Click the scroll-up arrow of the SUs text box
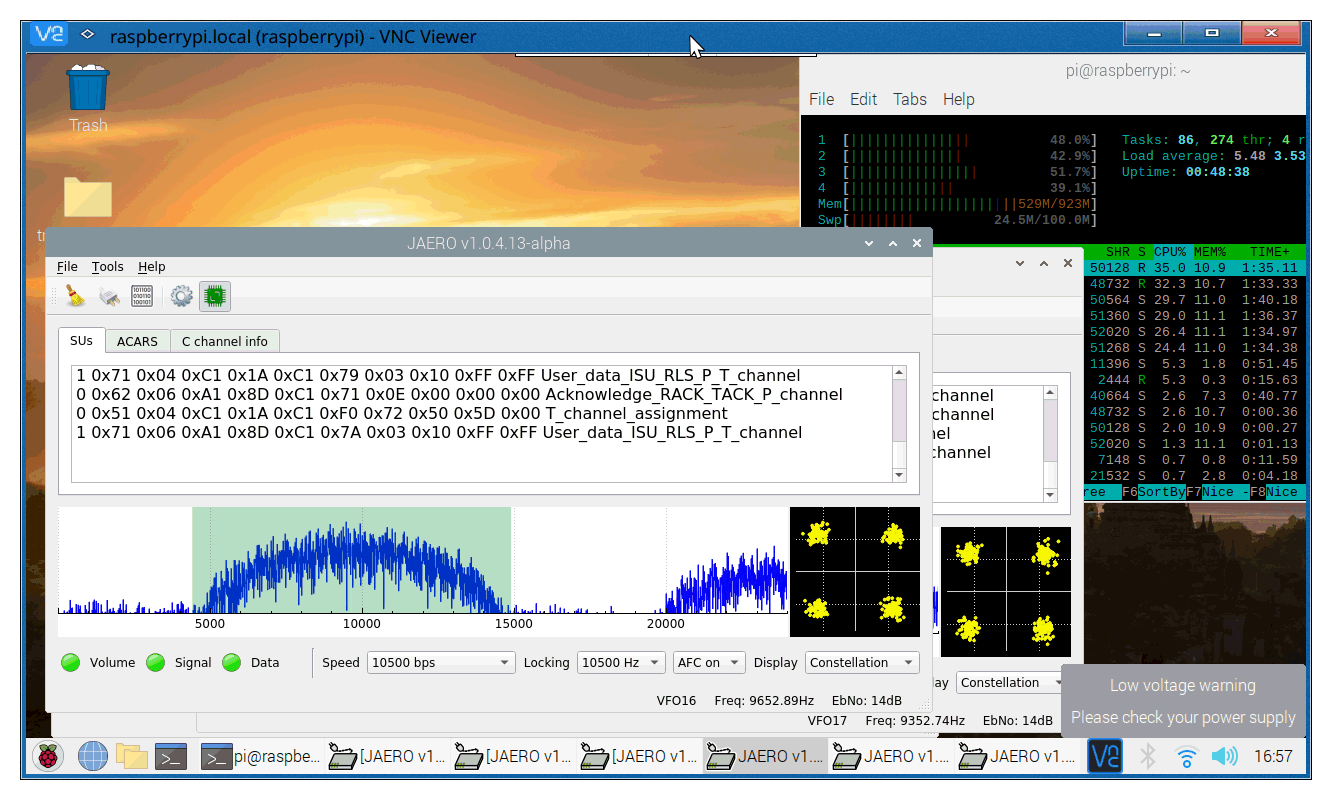This screenshot has height=800, width=1332. point(899,373)
